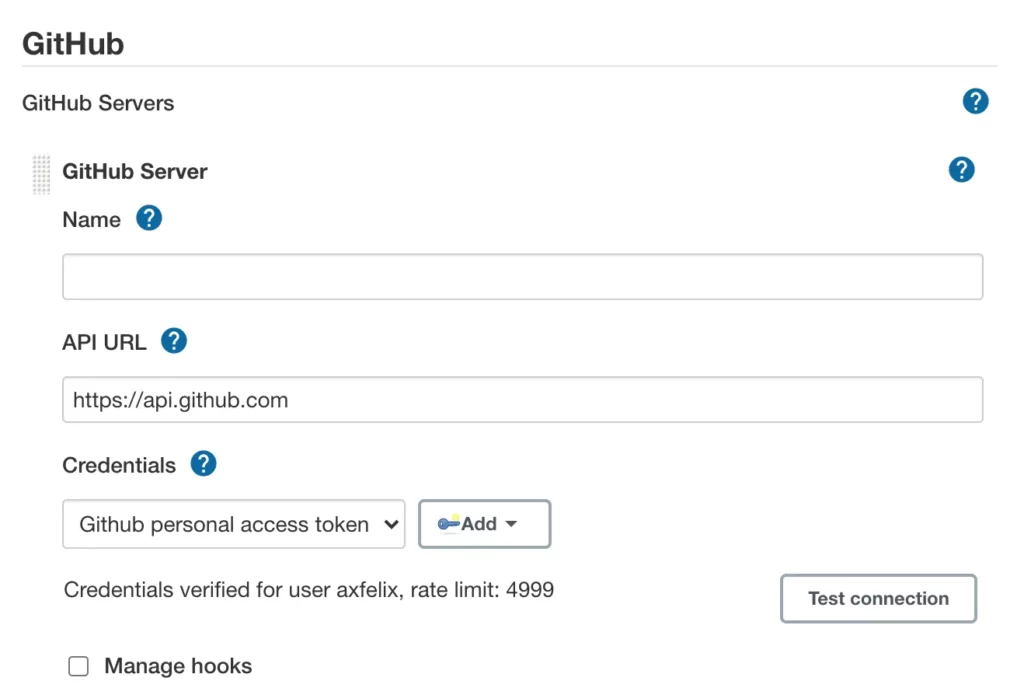Open the Github personal access token dropdown
The height and width of the screenshot is (695, 1024).
pos(233,524)
